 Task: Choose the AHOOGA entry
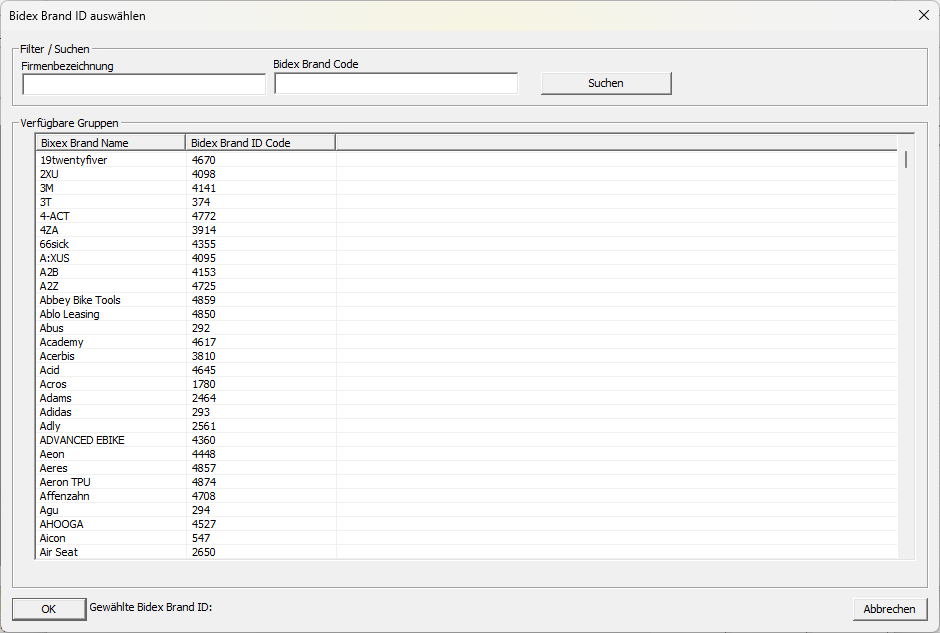tap(466, 525)
